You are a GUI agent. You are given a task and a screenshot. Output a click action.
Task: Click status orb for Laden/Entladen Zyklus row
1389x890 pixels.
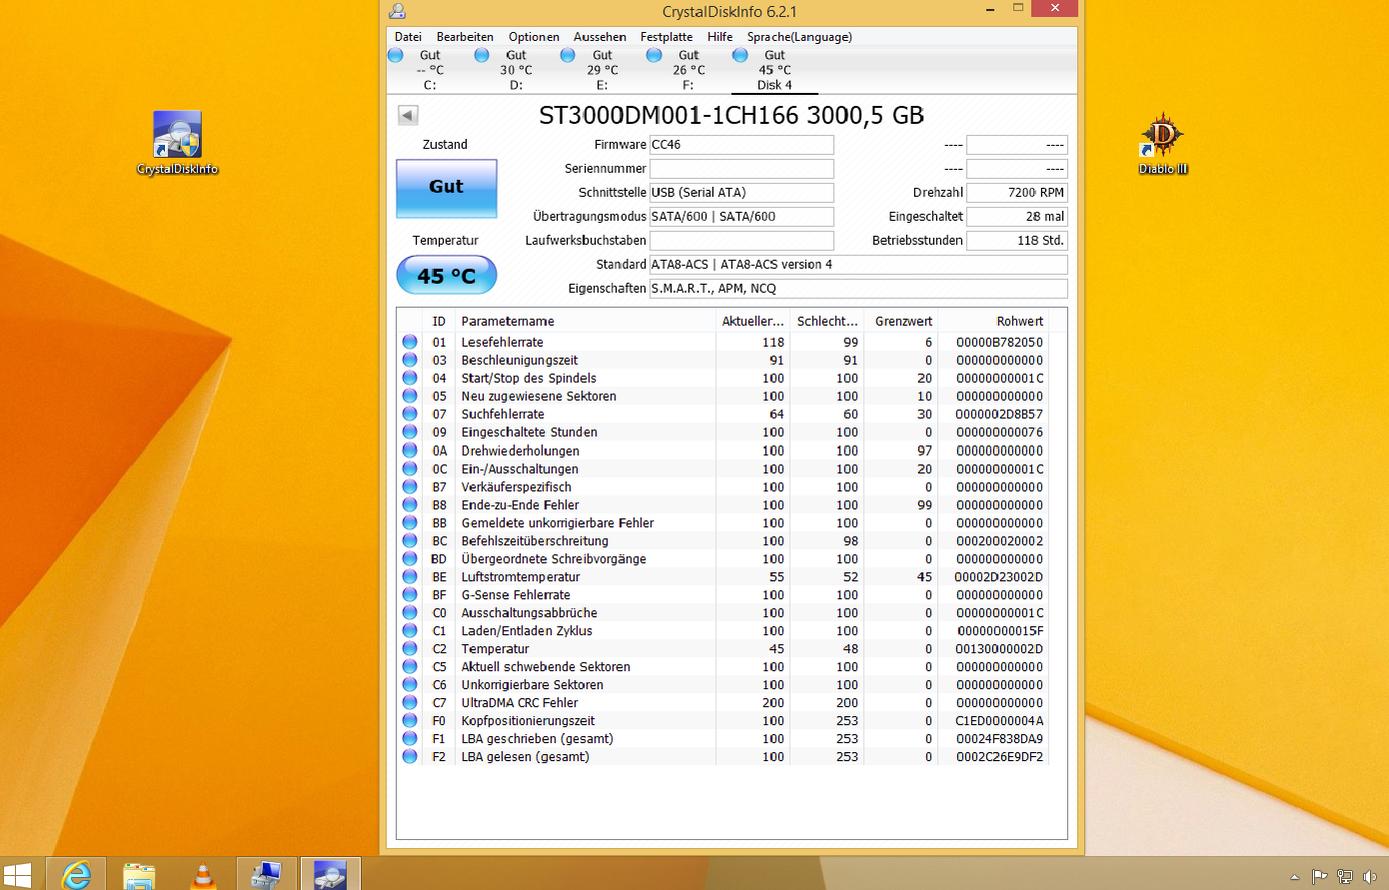point(410,631)
